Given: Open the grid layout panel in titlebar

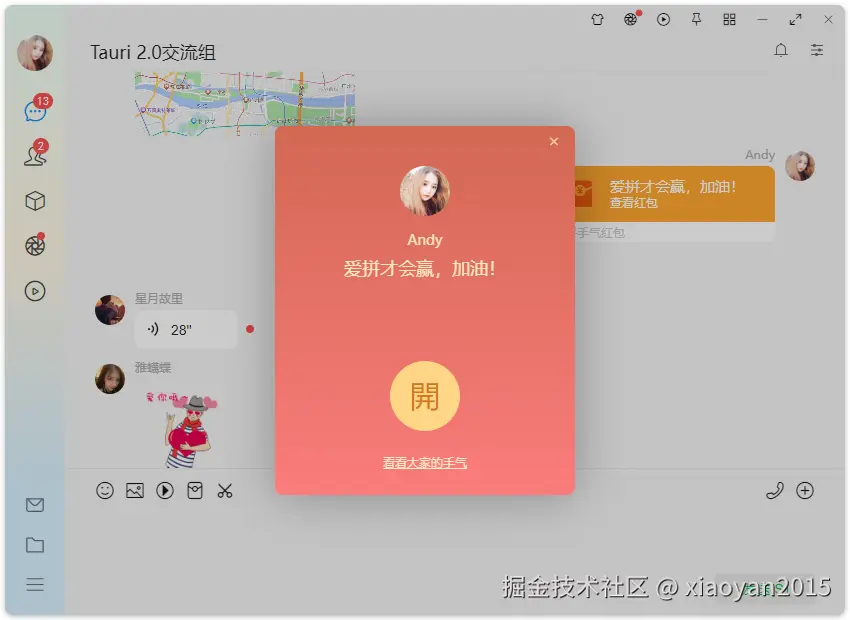Looking at the screenshot, I should 730,19.
